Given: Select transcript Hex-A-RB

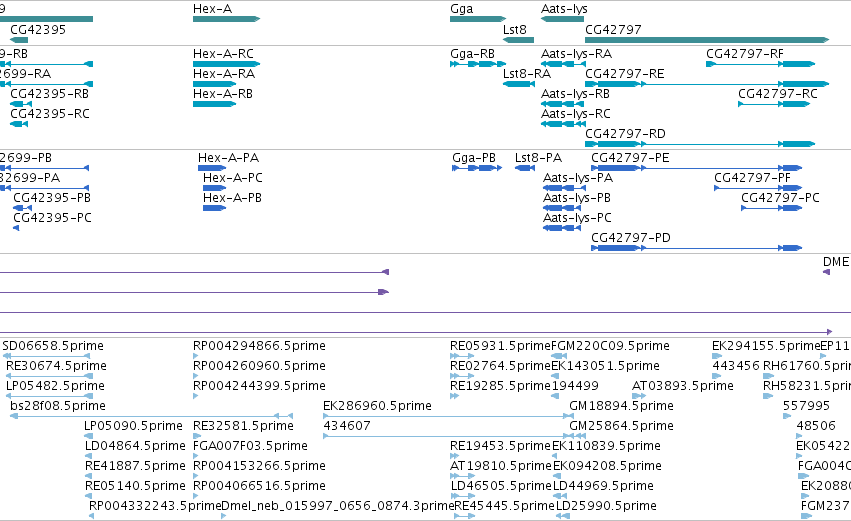Looking at the screenshot, I should click(x=214, y=104).
